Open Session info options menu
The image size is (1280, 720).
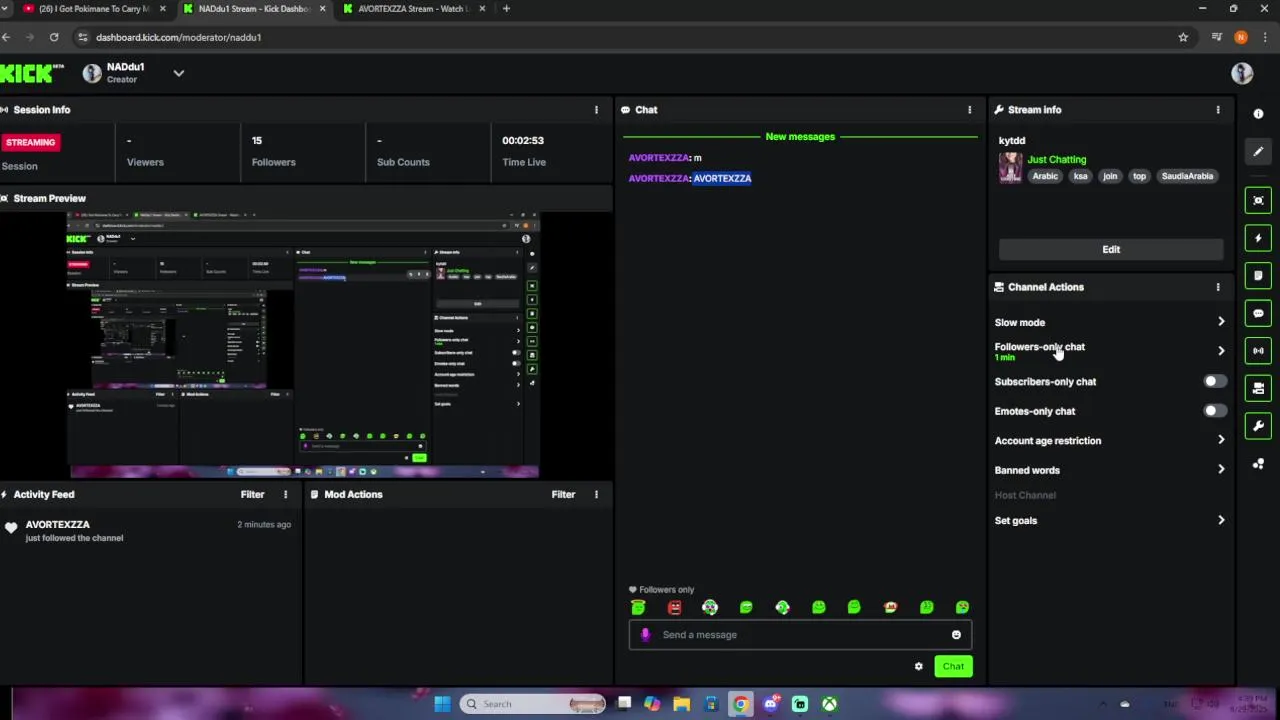pyautogui.click(x=596, y=110)
